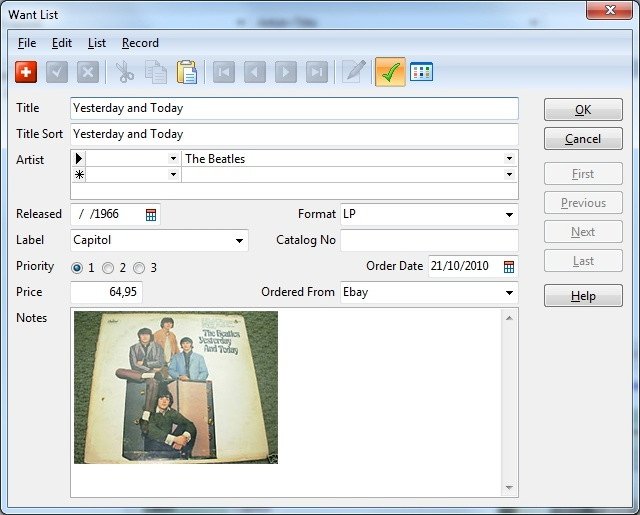Screen dimensions: 640x515
Task: Click the Notes scrollbar up arrow
Action: coord(509,318)
